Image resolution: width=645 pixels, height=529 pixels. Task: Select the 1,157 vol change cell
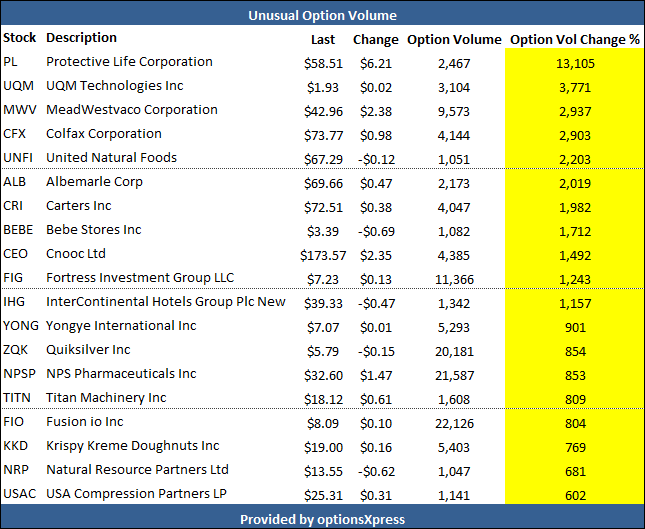tap(575, 304)
